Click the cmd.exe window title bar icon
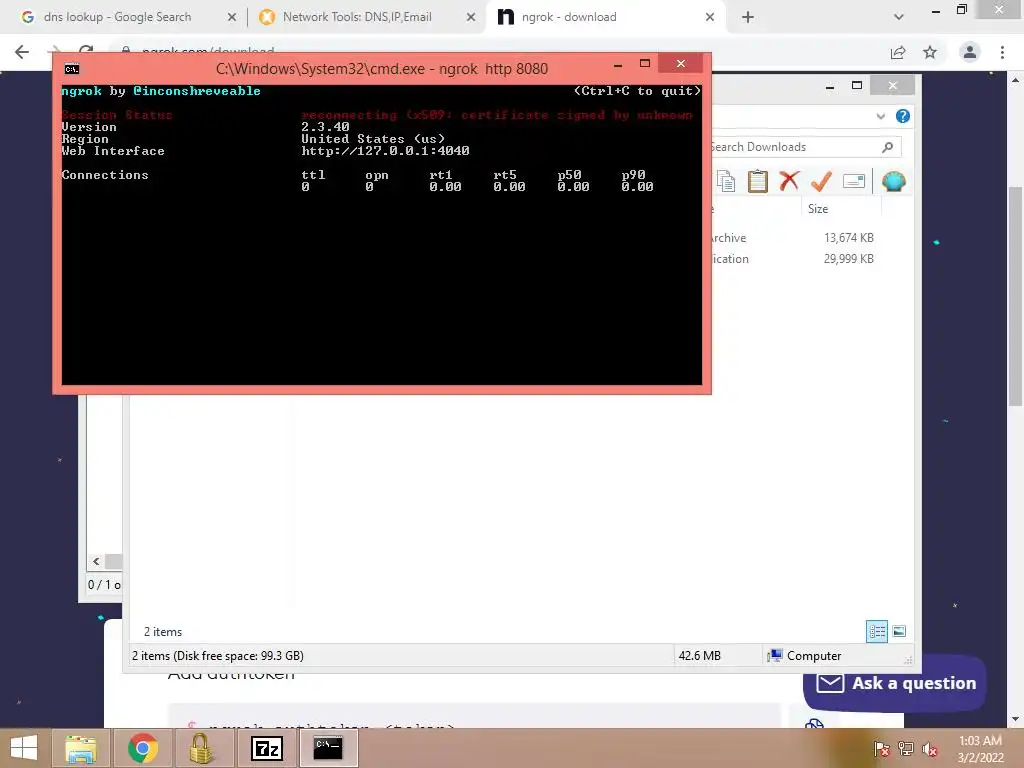This screenshot has height=768, width=1024. click(72, 69)
